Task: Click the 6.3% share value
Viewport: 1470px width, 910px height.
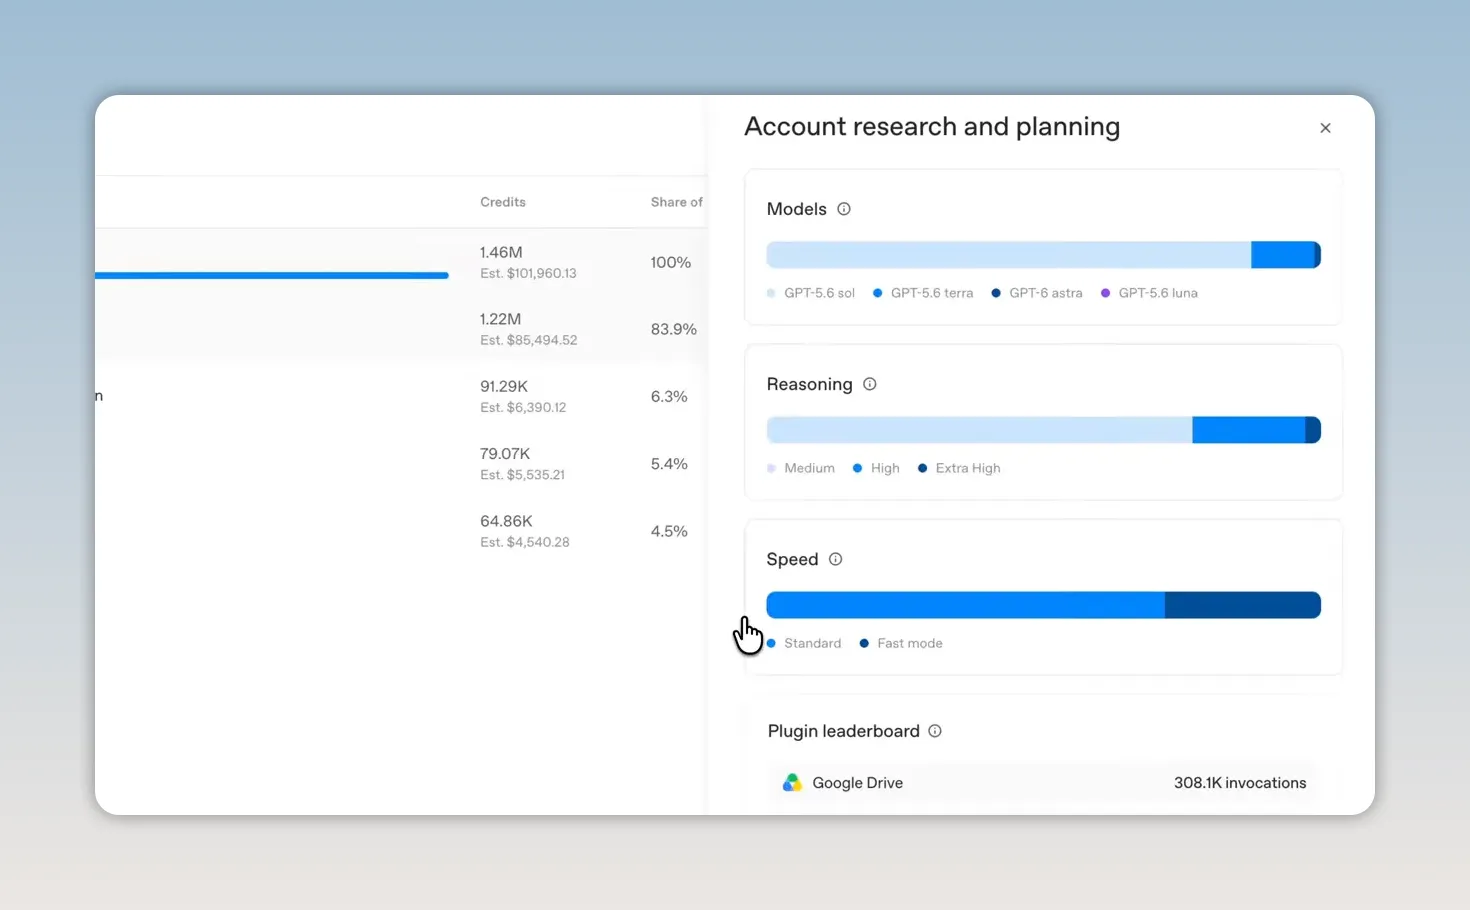Action: [x=669, y=396]
